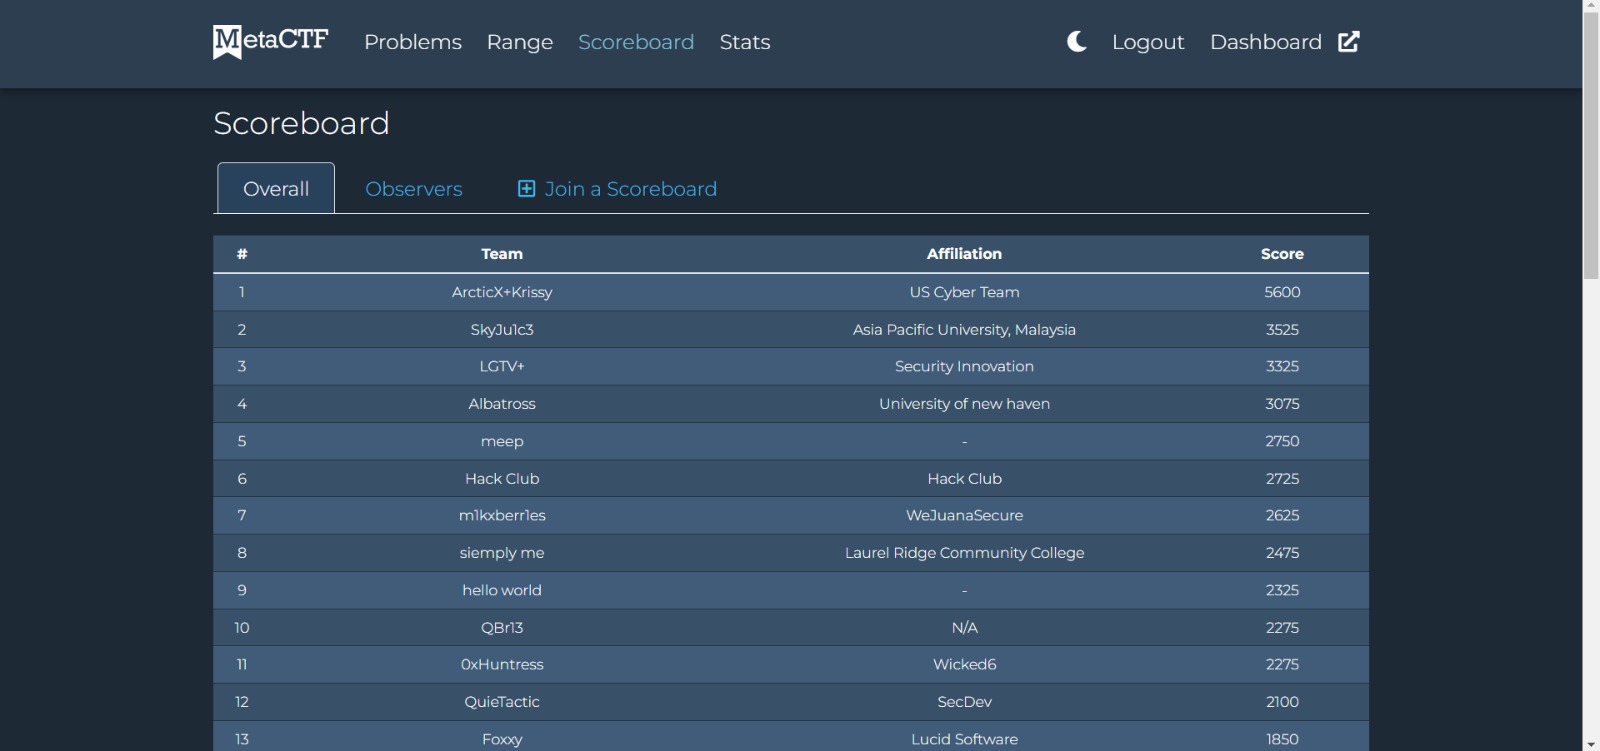Click WeJuanaSecure affiliation
The height and width of the screenshot is (751, 1600).
pos(964,515)
